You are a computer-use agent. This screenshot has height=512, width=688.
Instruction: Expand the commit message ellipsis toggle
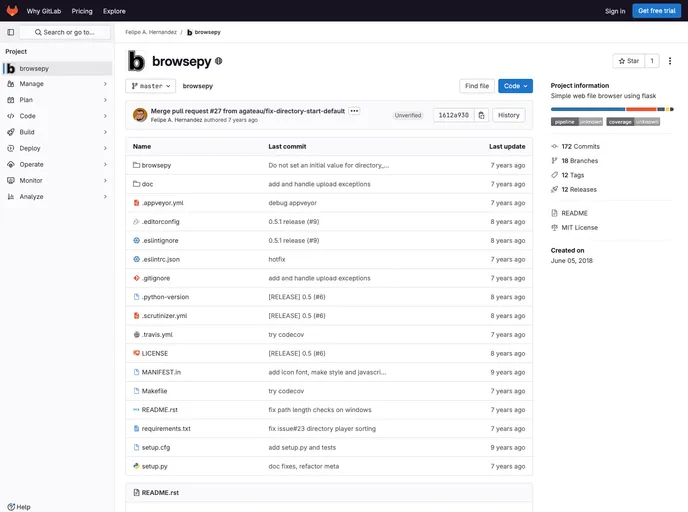[x=355, y=111]
